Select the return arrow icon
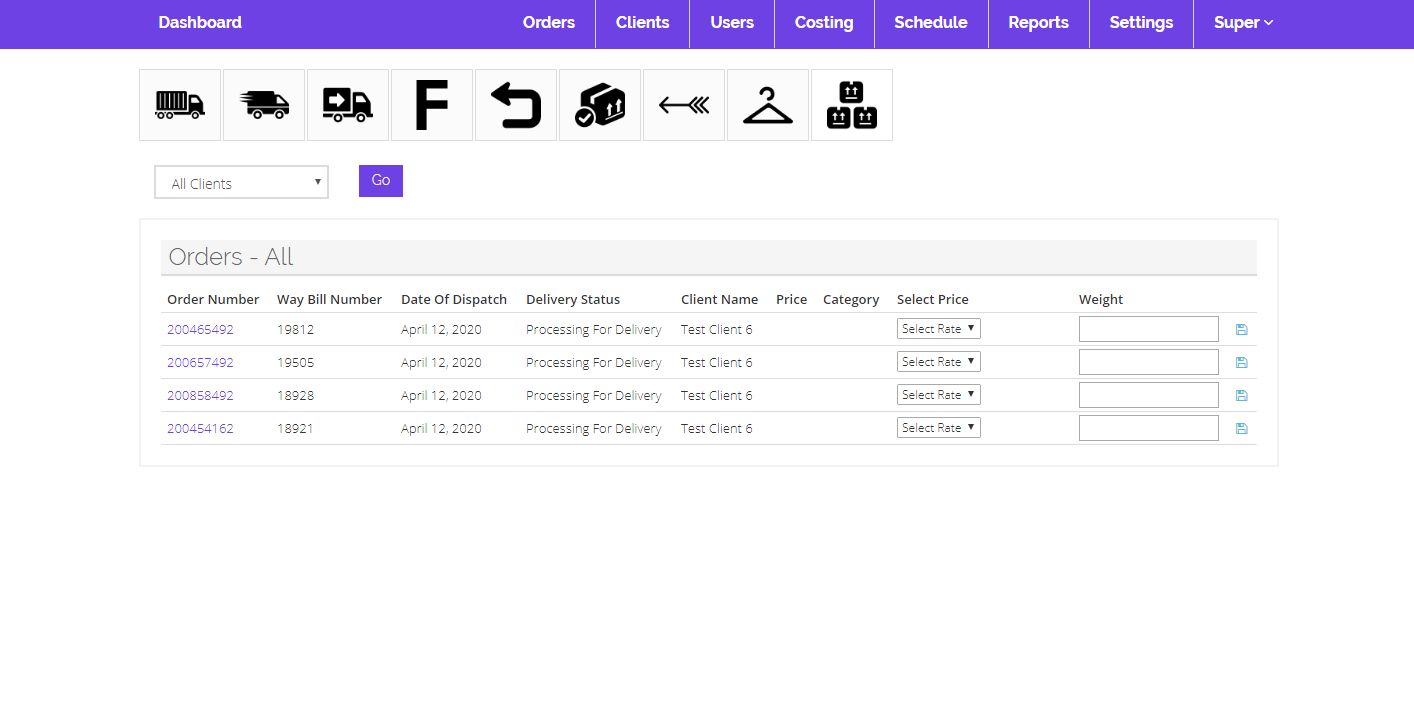The image size is (1414, 715). pyautogui.click(x=516, y=105)
